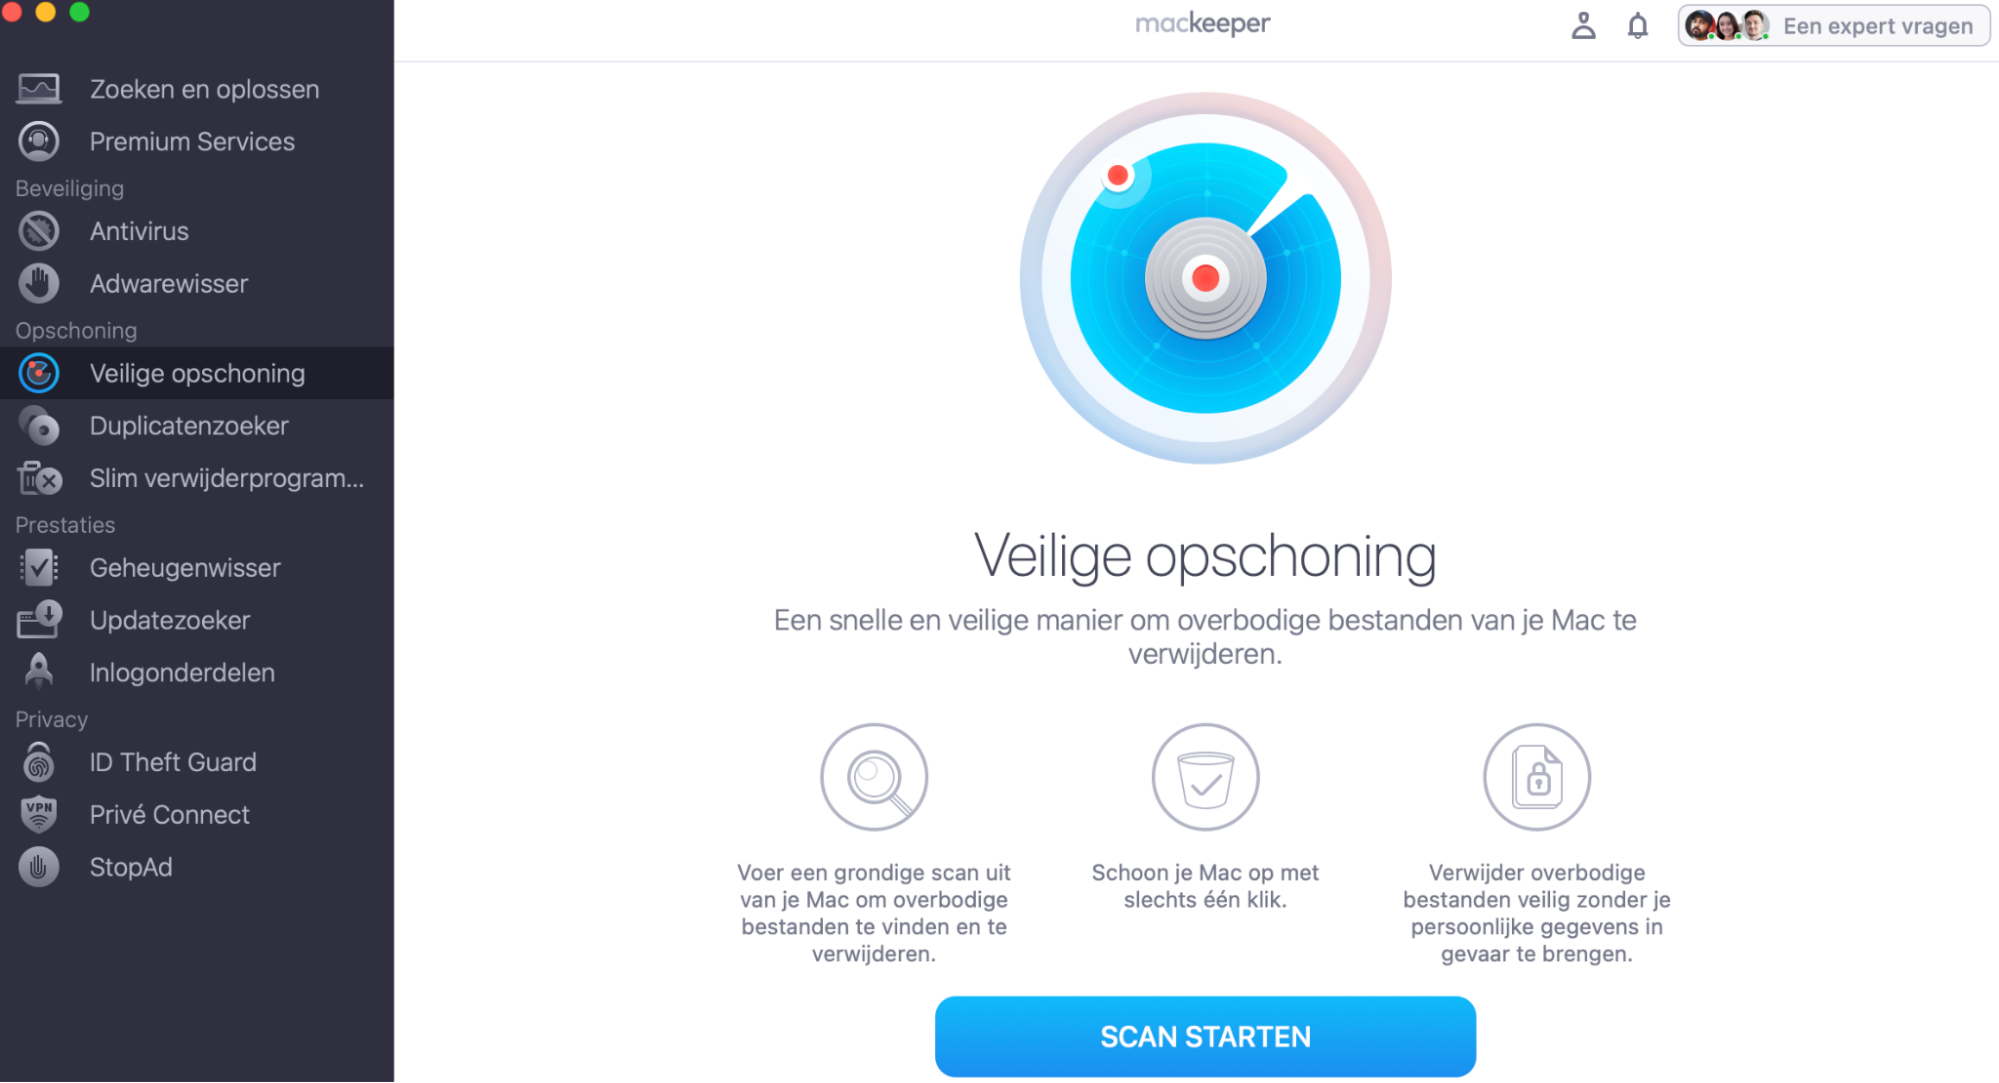Viewport: 1999px width, 1083px height.
Task: Open Premium Services from sidebar
Action: (192, 141)
